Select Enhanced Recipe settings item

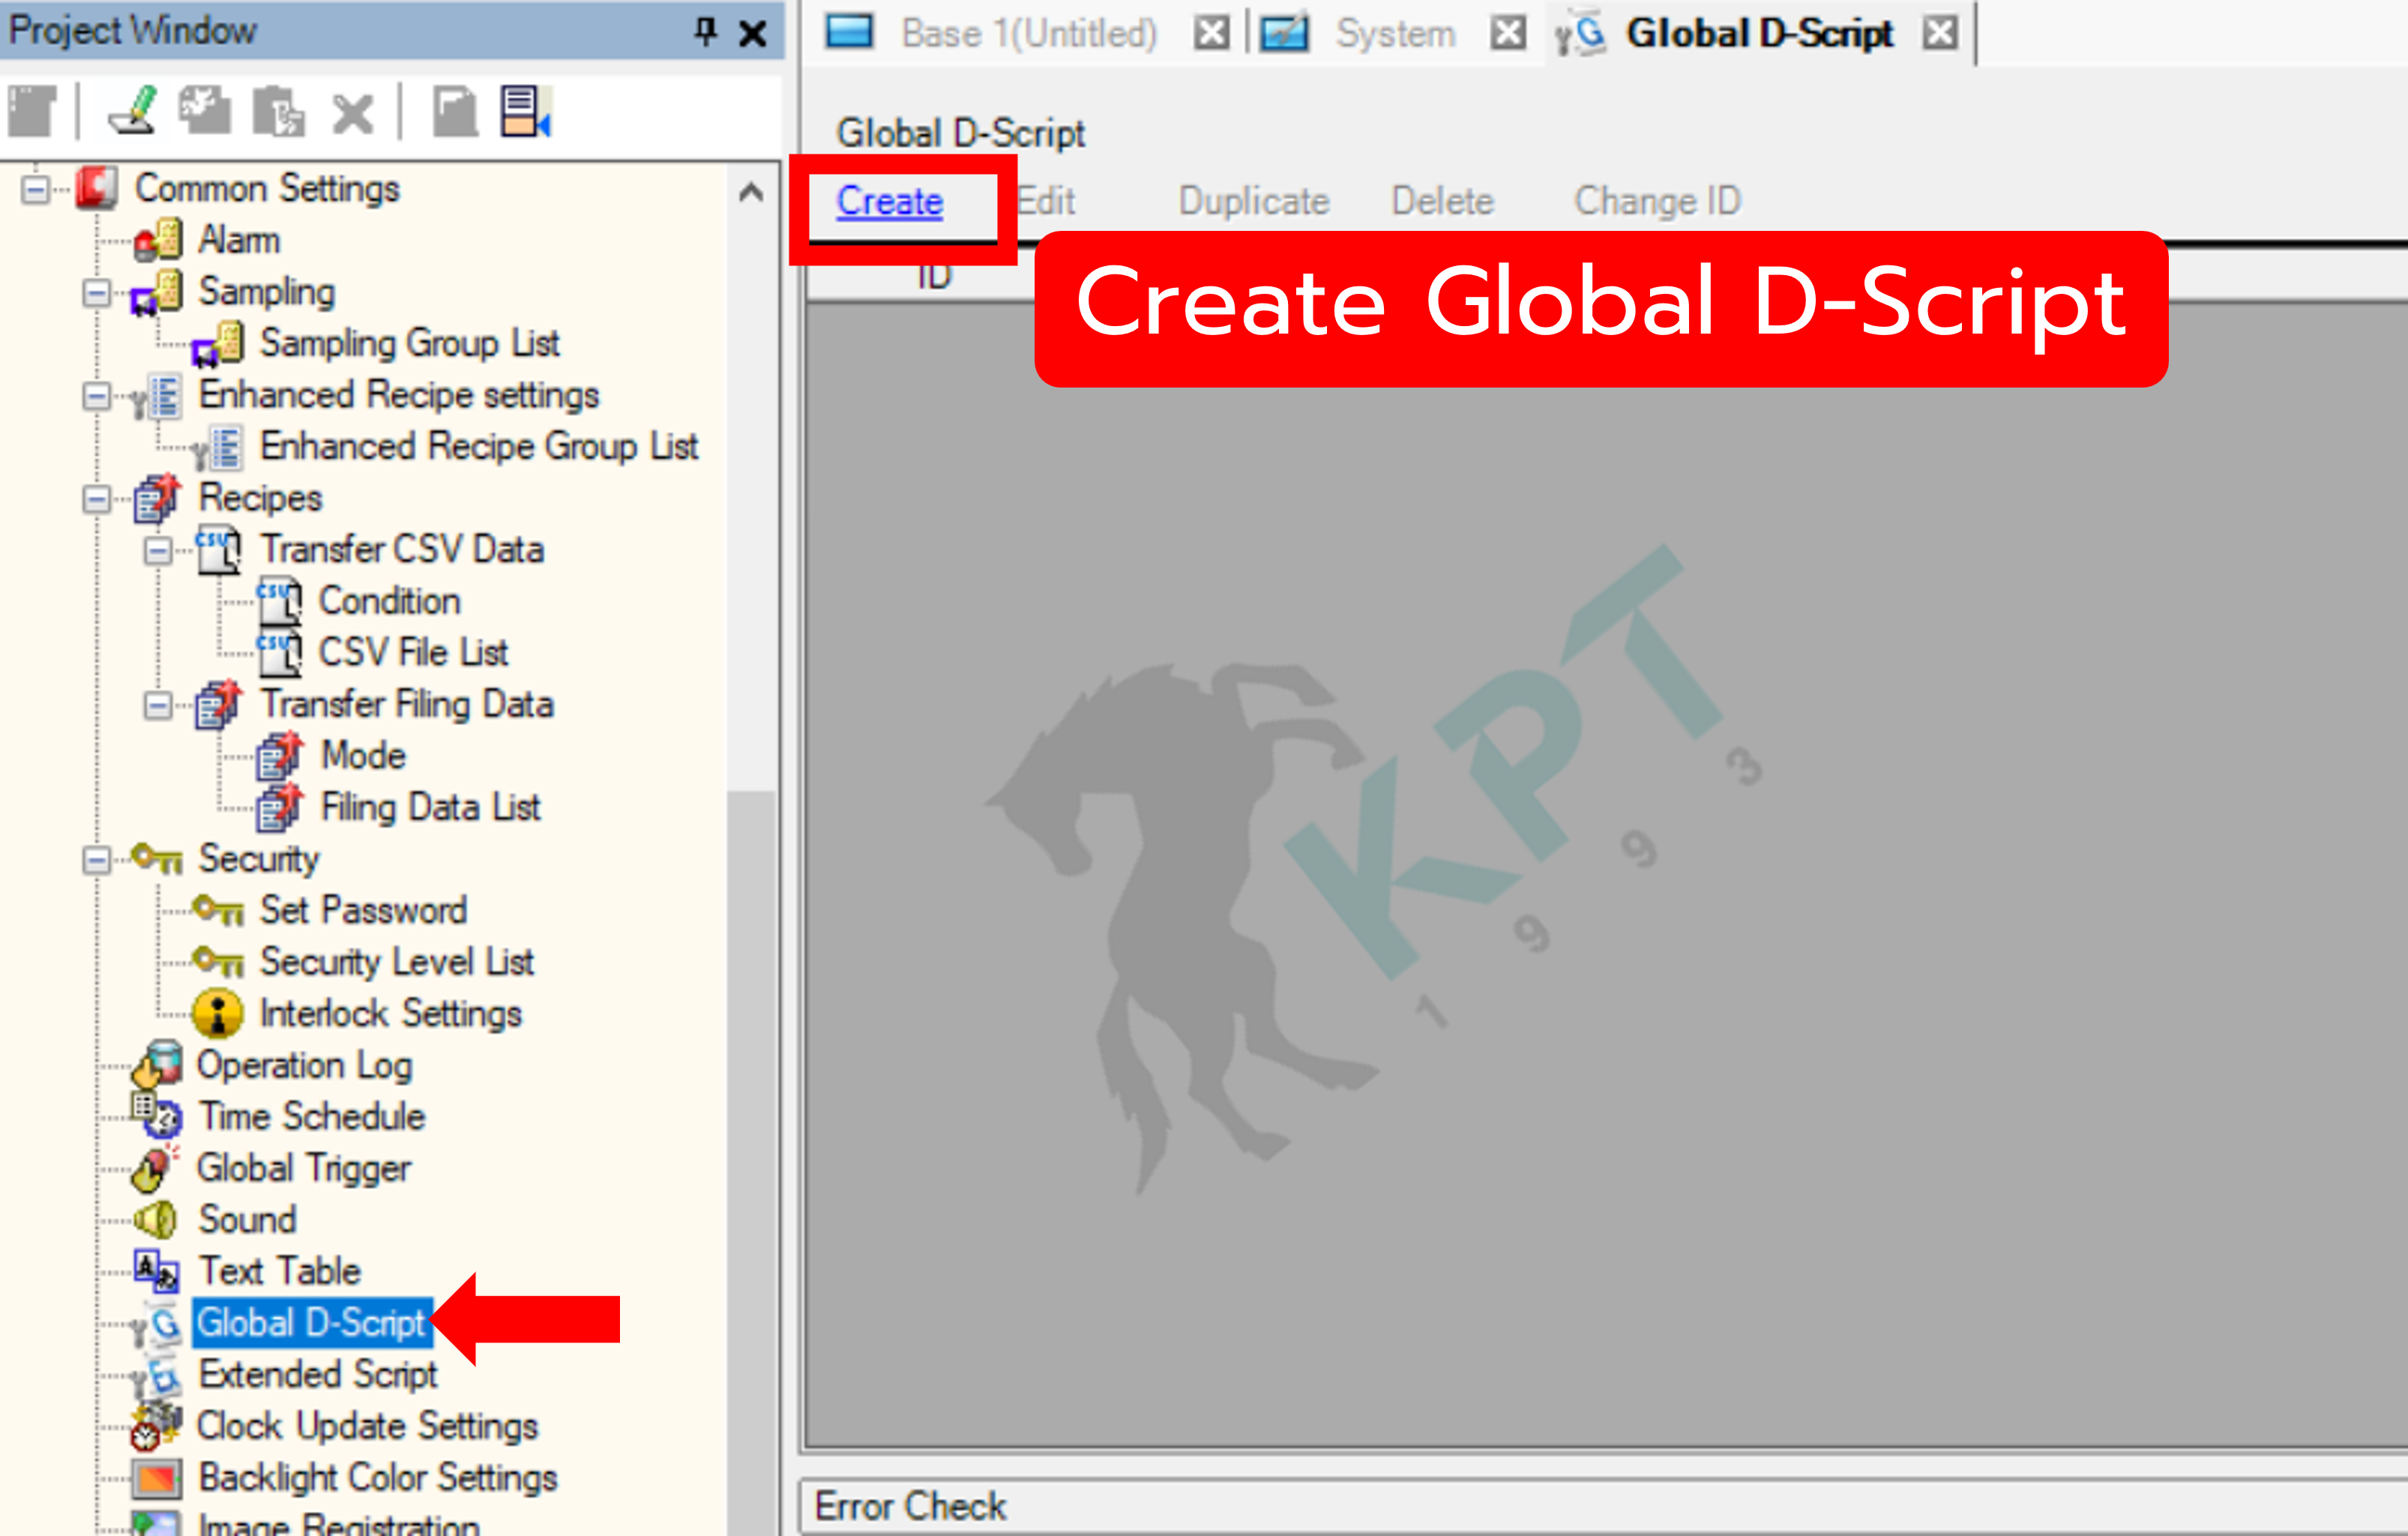[x=398, y=396]
